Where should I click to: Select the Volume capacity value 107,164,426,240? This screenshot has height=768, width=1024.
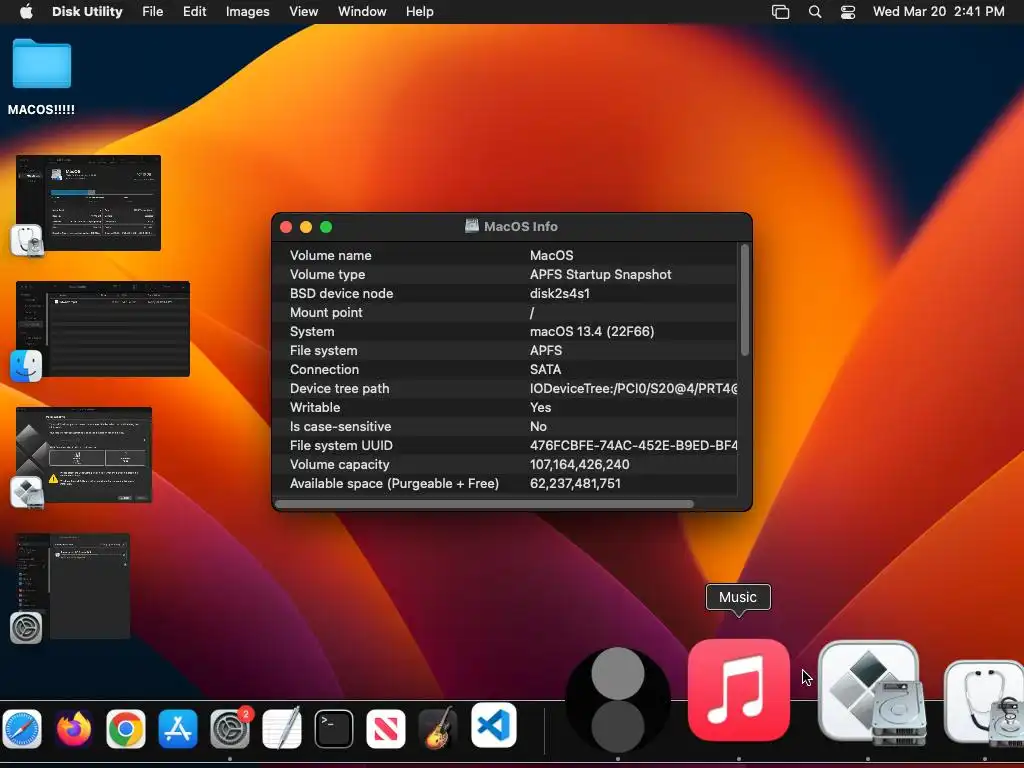(579, 464)
